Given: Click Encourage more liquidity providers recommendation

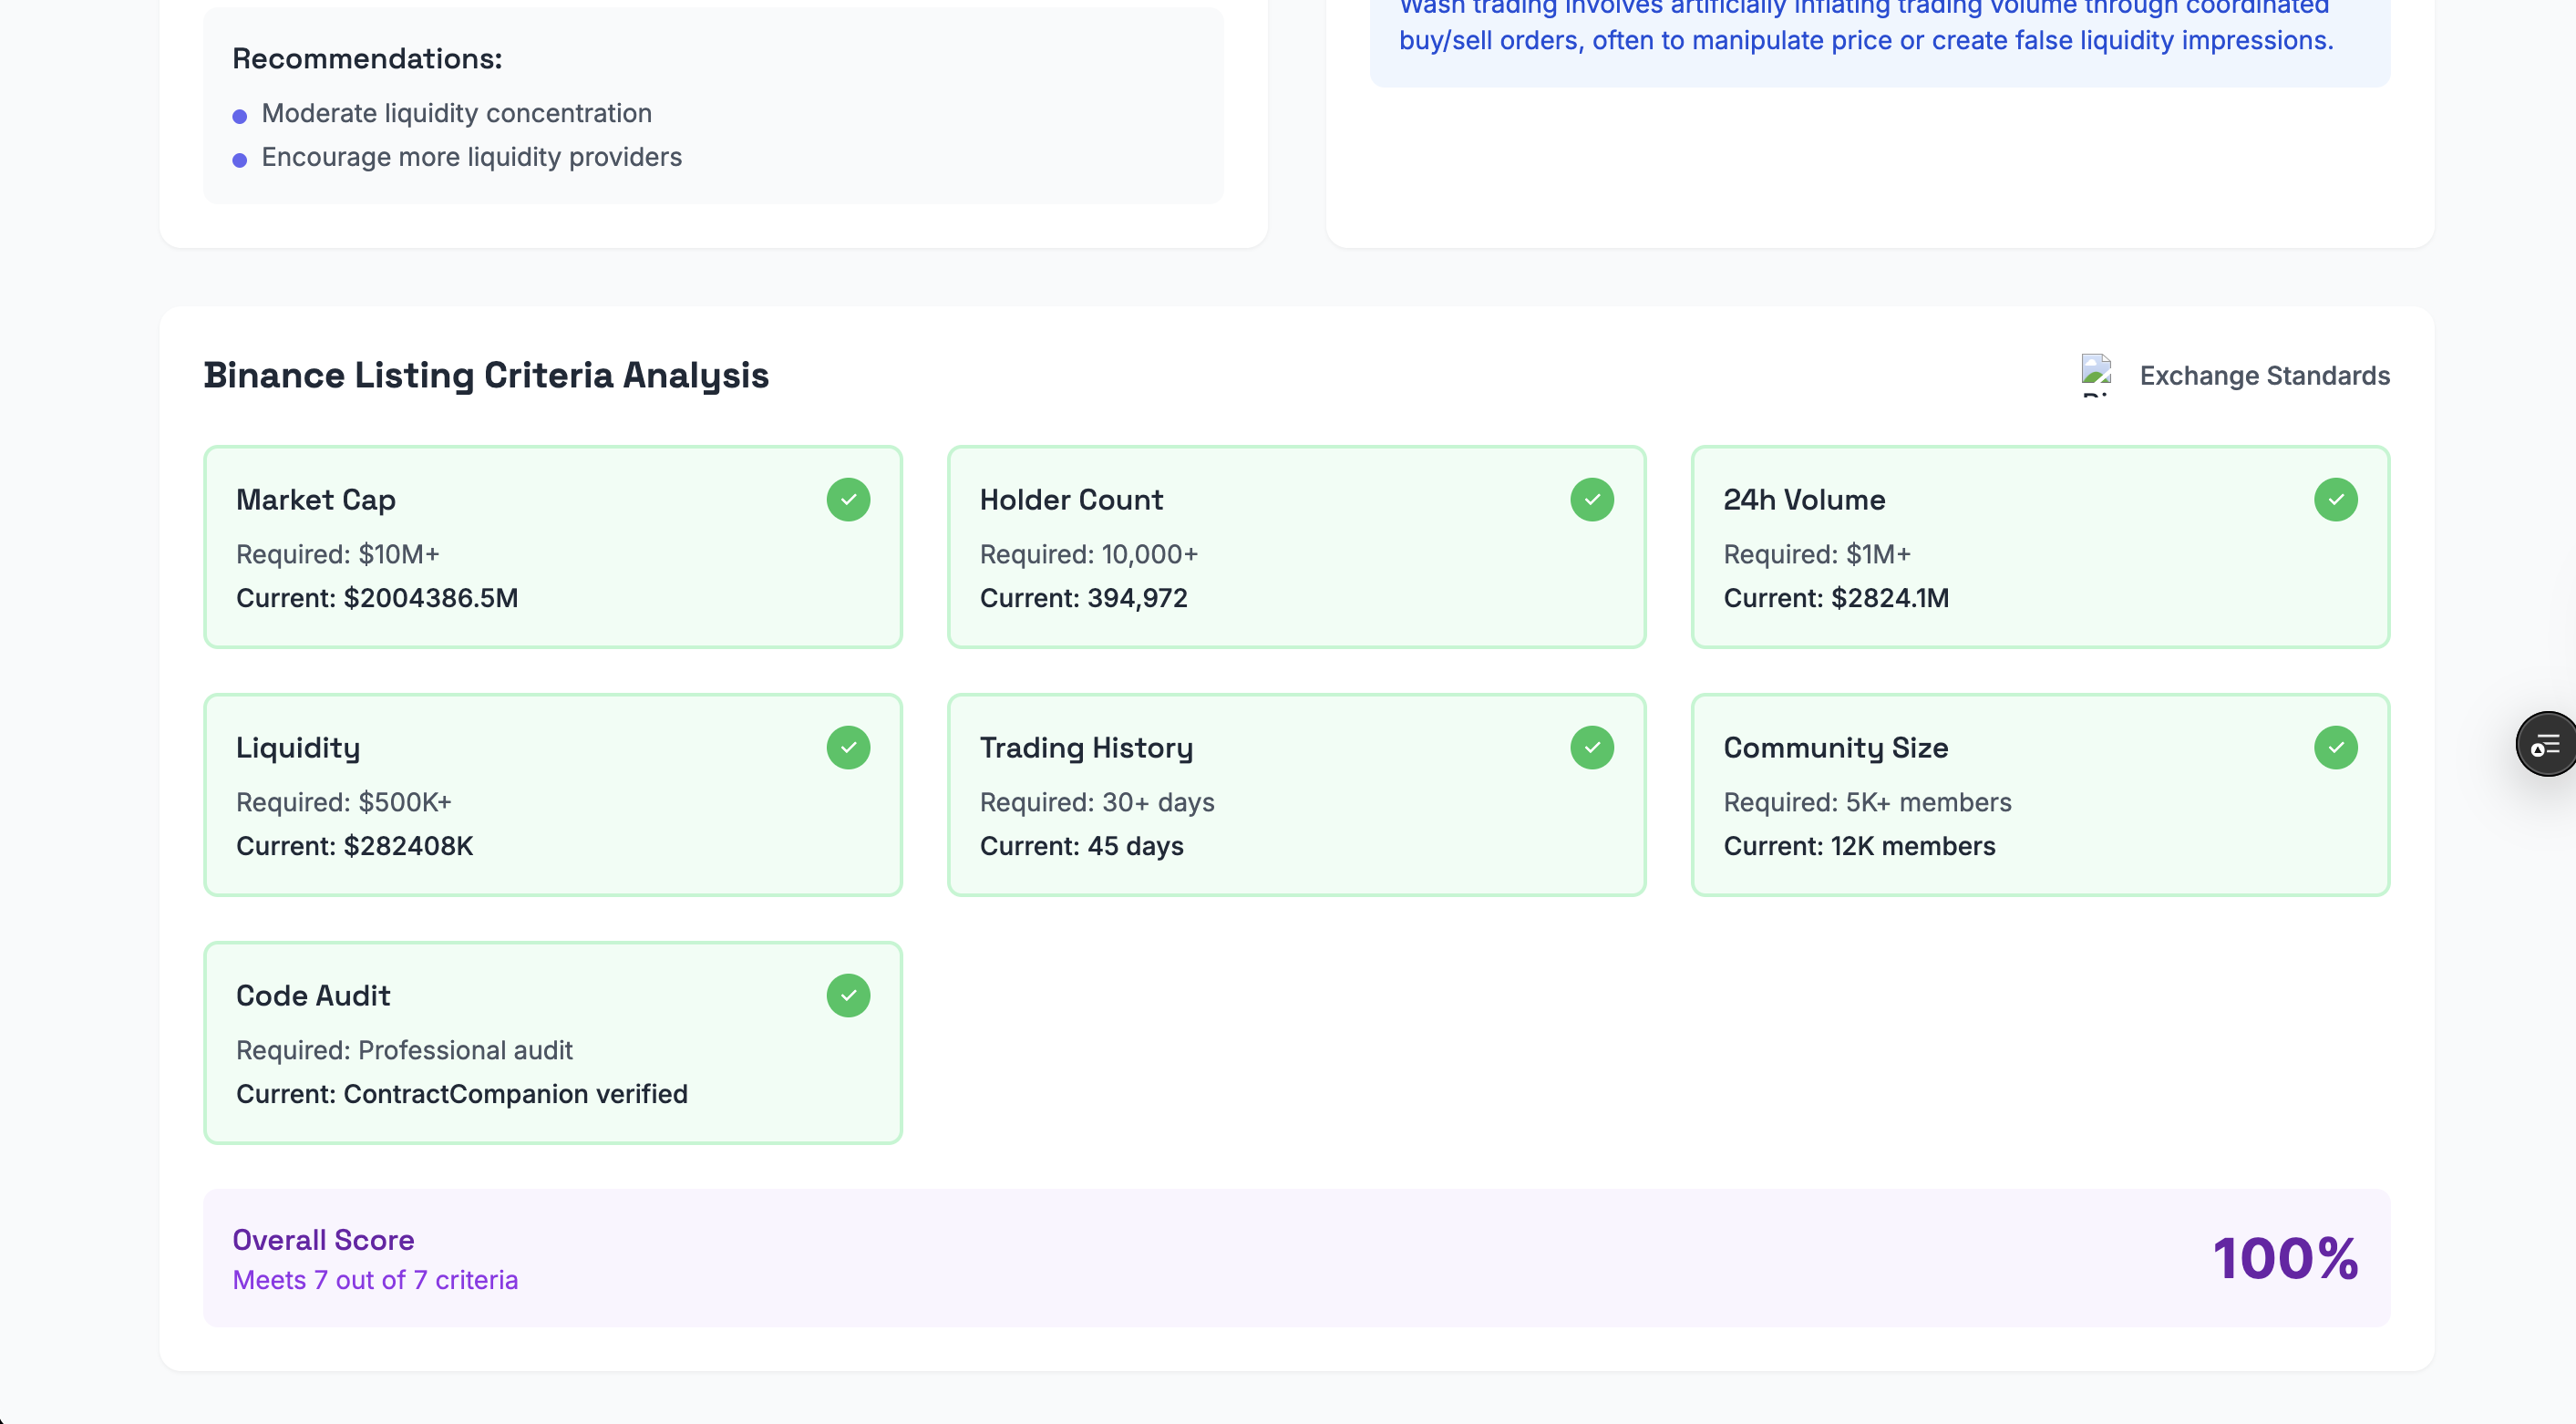Looking at the screenshot, I should pos(471,157).
